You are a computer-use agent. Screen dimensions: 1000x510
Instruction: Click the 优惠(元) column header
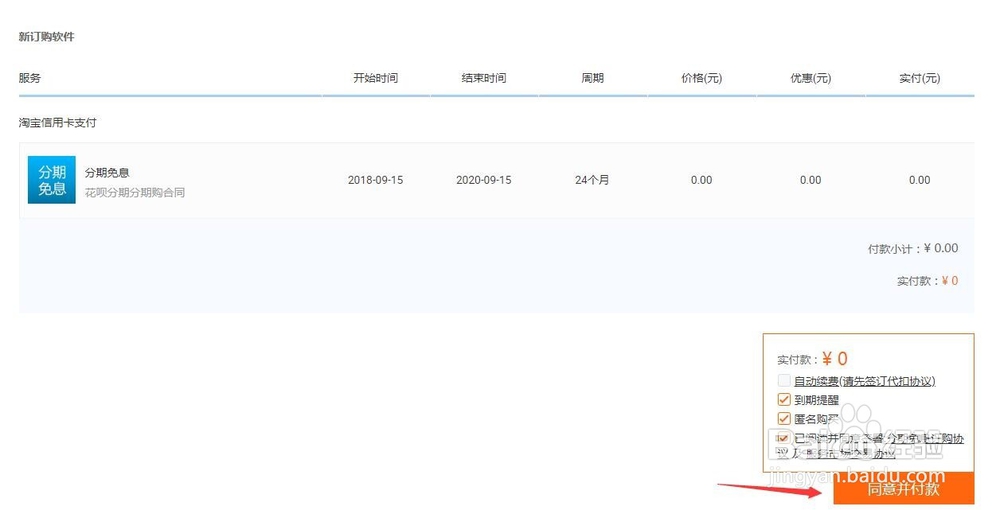811,78
